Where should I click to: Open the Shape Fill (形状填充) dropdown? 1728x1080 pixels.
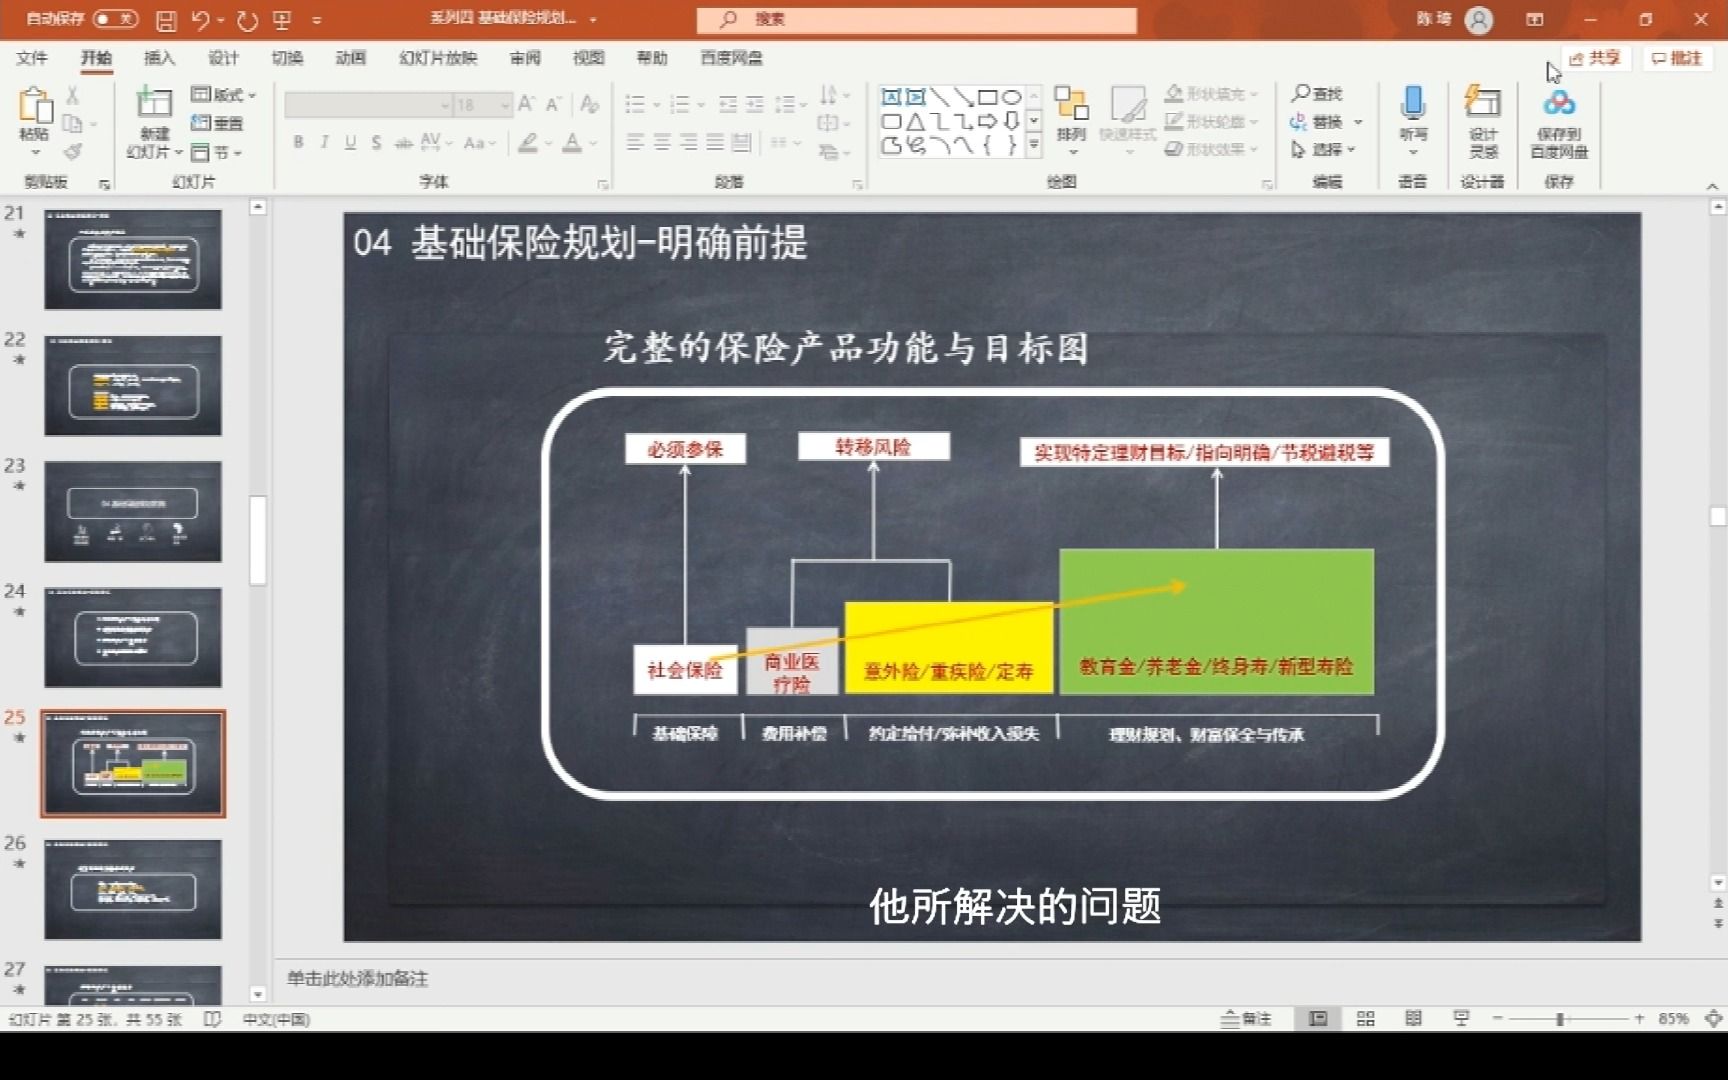pos(1211,93)
